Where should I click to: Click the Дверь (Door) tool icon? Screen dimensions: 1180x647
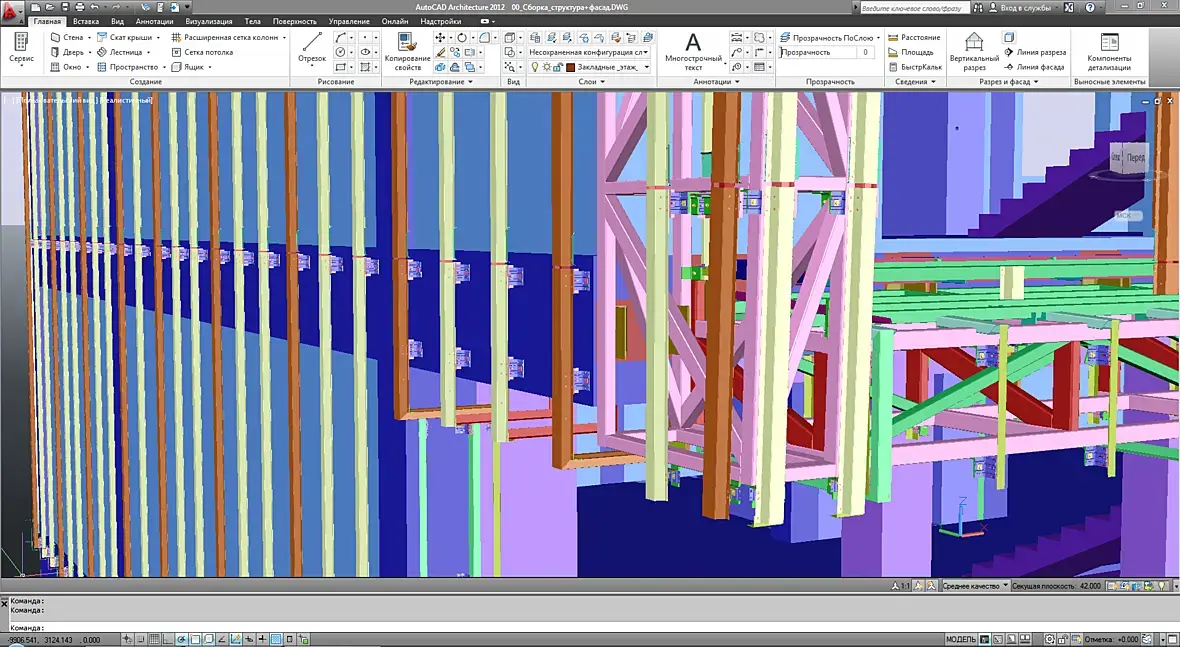[x=56, y=52]
